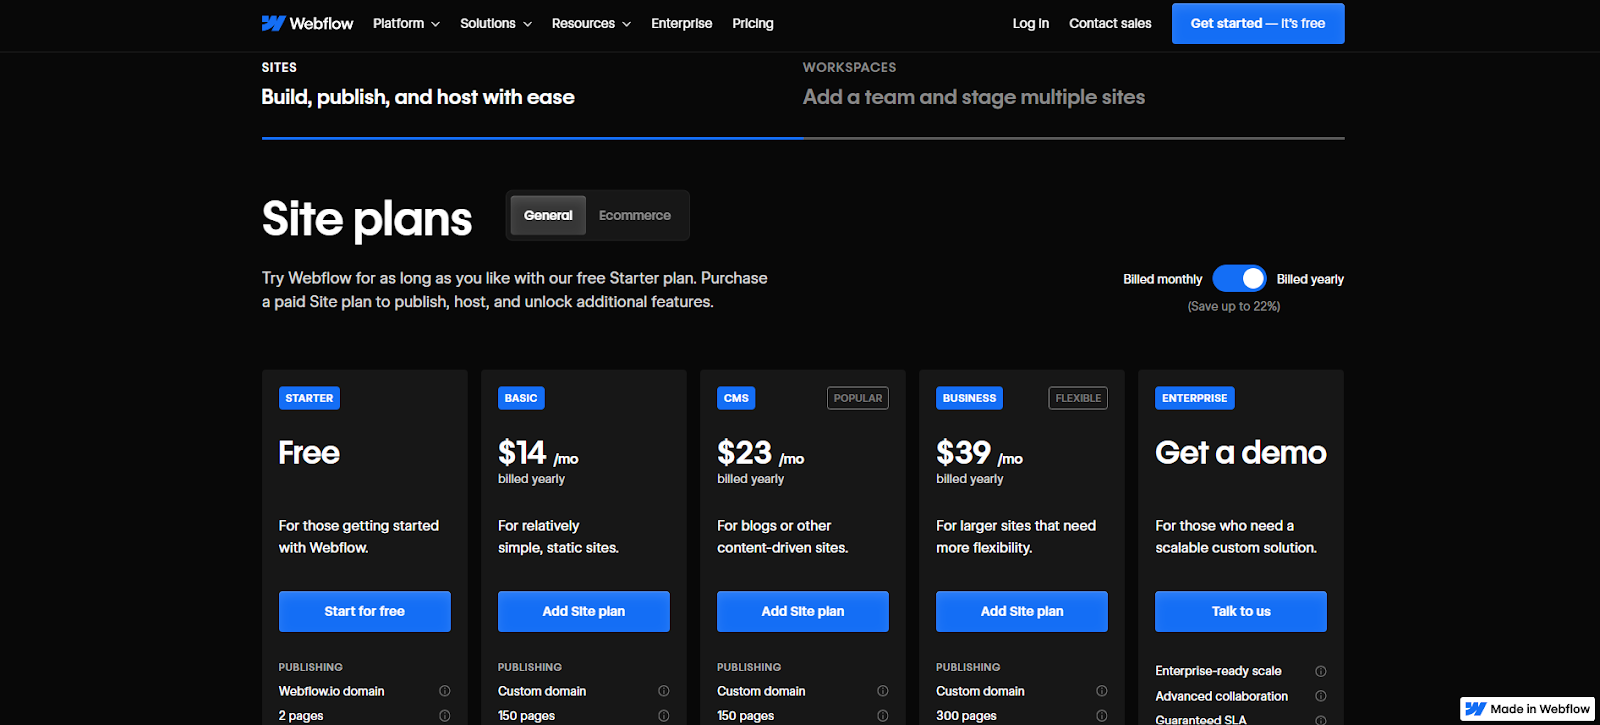
Task: Click the Webflow logo in the header
Action: click(307, 23)
